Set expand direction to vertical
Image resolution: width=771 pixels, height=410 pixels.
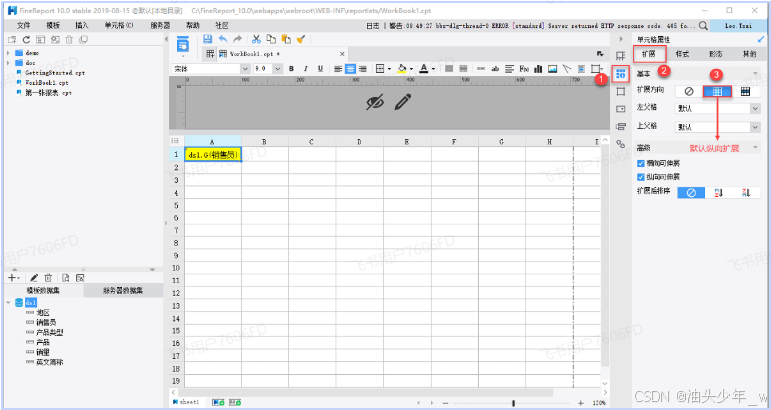pyautogui.click(x=717, y=91)
